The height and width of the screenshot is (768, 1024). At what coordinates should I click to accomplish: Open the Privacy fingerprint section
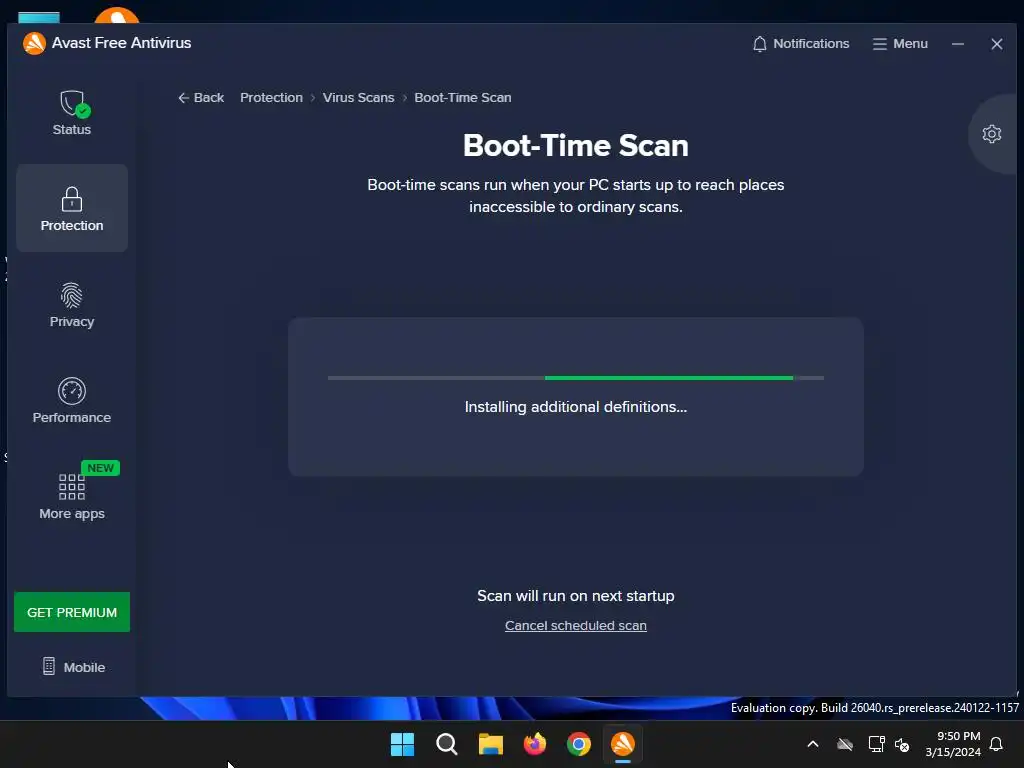coord(72,304)
